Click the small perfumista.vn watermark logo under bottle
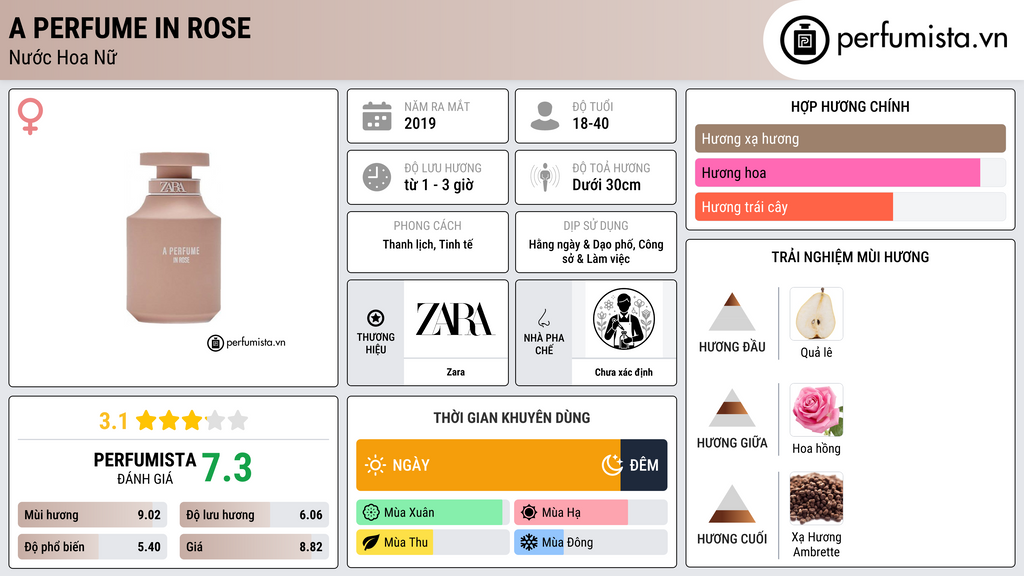This screenshot has width=1024, height=576. pyautogui.click(x=247, y=342)
